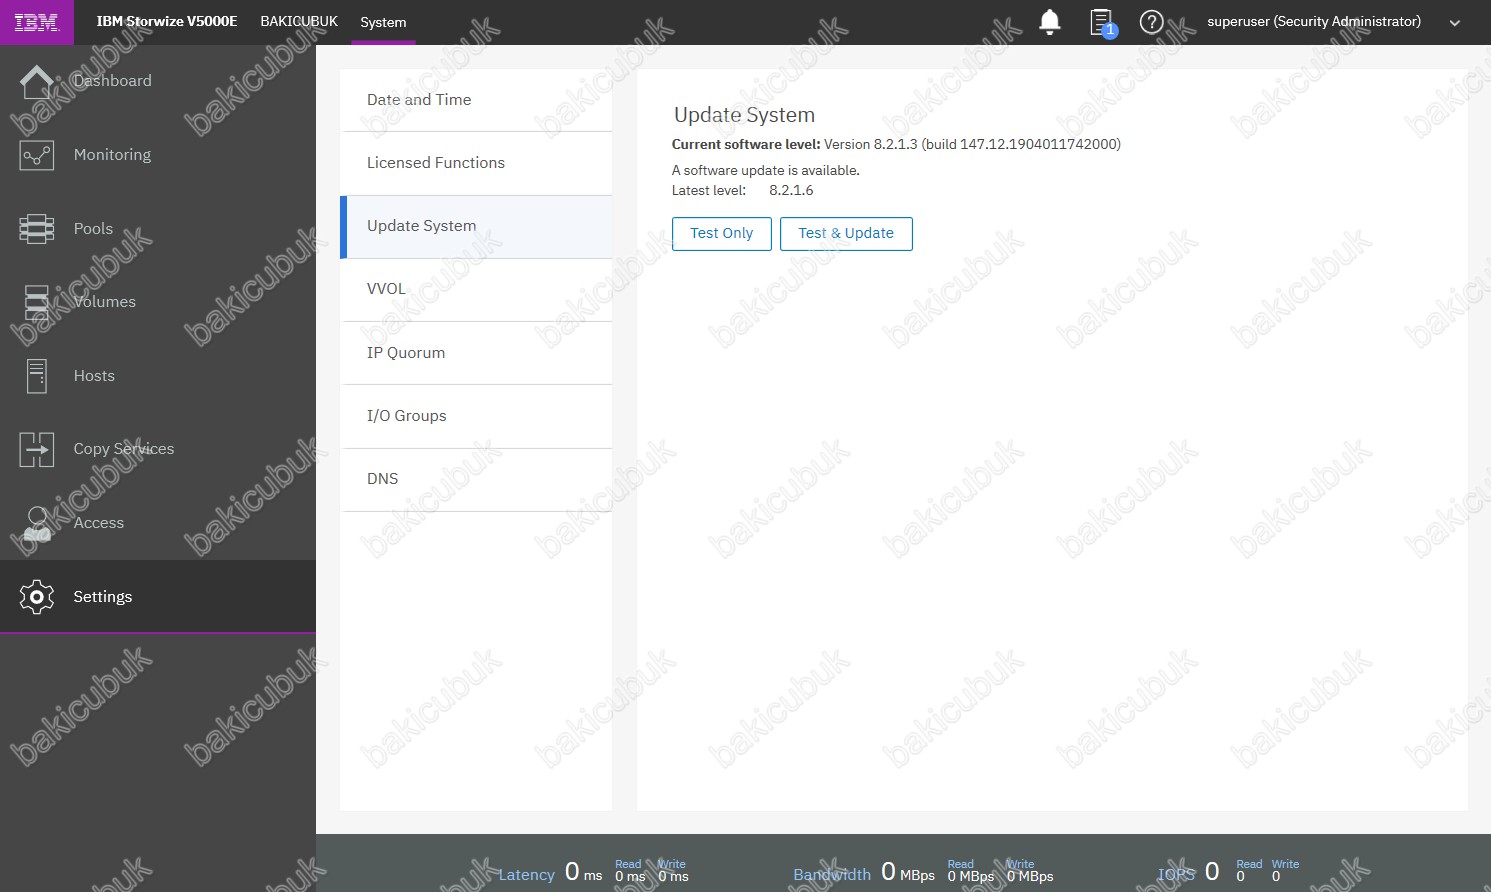Open Access menu item
The image size is (1491, 892).
(99, 523)
